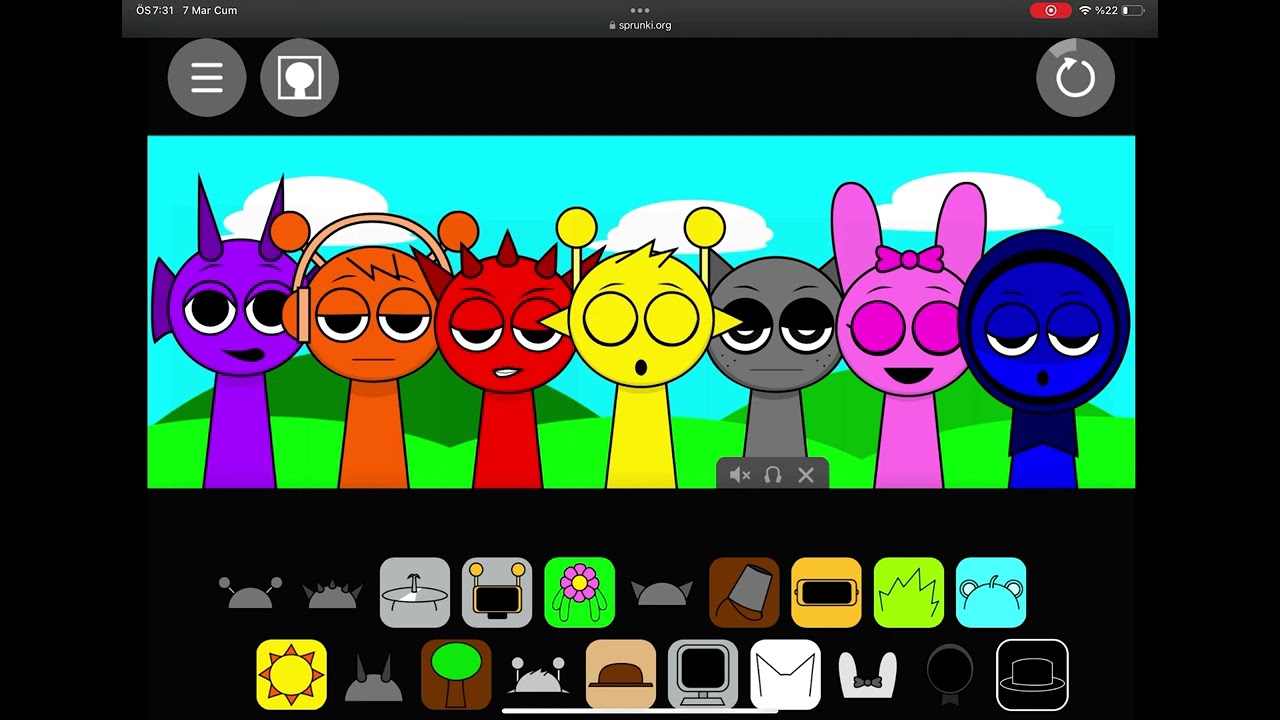Pick the tan tile with brown bowler hat

[621, 674]
